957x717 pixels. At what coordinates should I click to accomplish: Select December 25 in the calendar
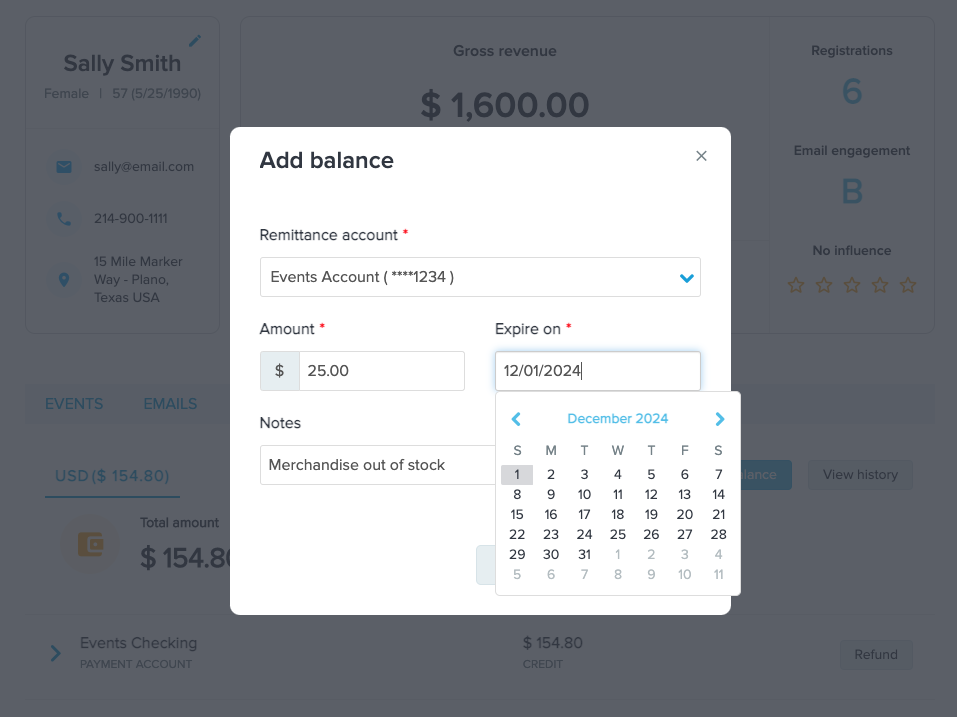[618, 534]
